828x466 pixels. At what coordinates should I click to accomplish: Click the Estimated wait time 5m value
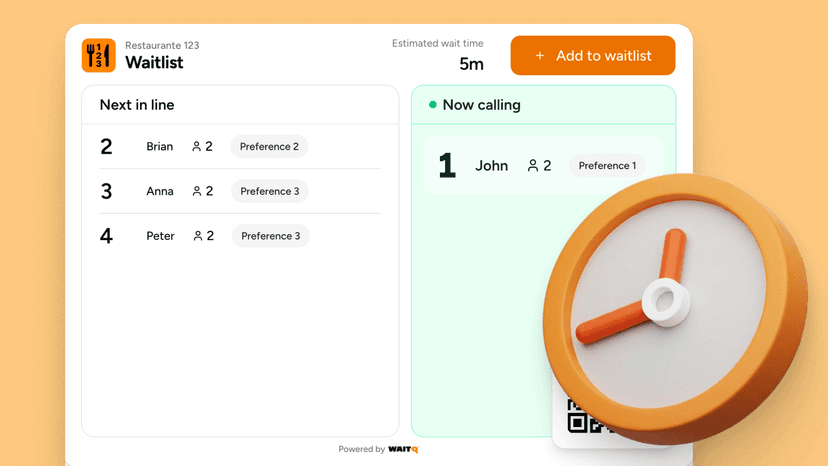(471, 64)
